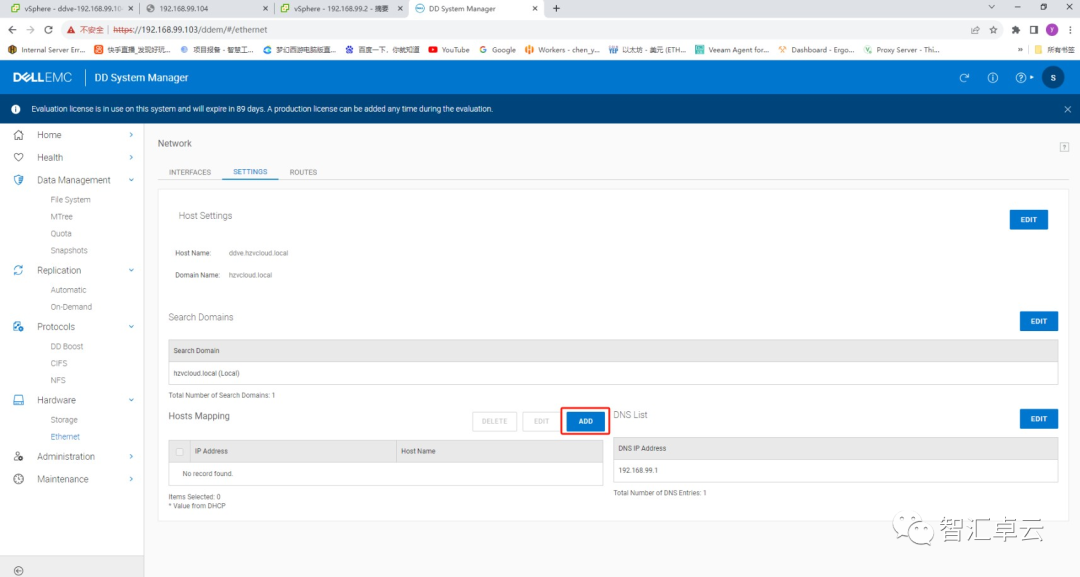The image size is (1080, 577).
Task: Expand the Home menu chevron
Action: pyautogui.click(x=131, y=135)
